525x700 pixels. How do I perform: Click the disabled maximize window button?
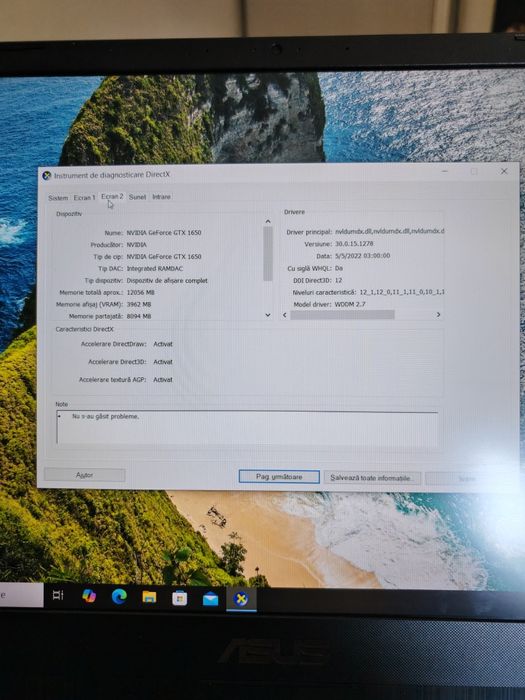(474, 171)
